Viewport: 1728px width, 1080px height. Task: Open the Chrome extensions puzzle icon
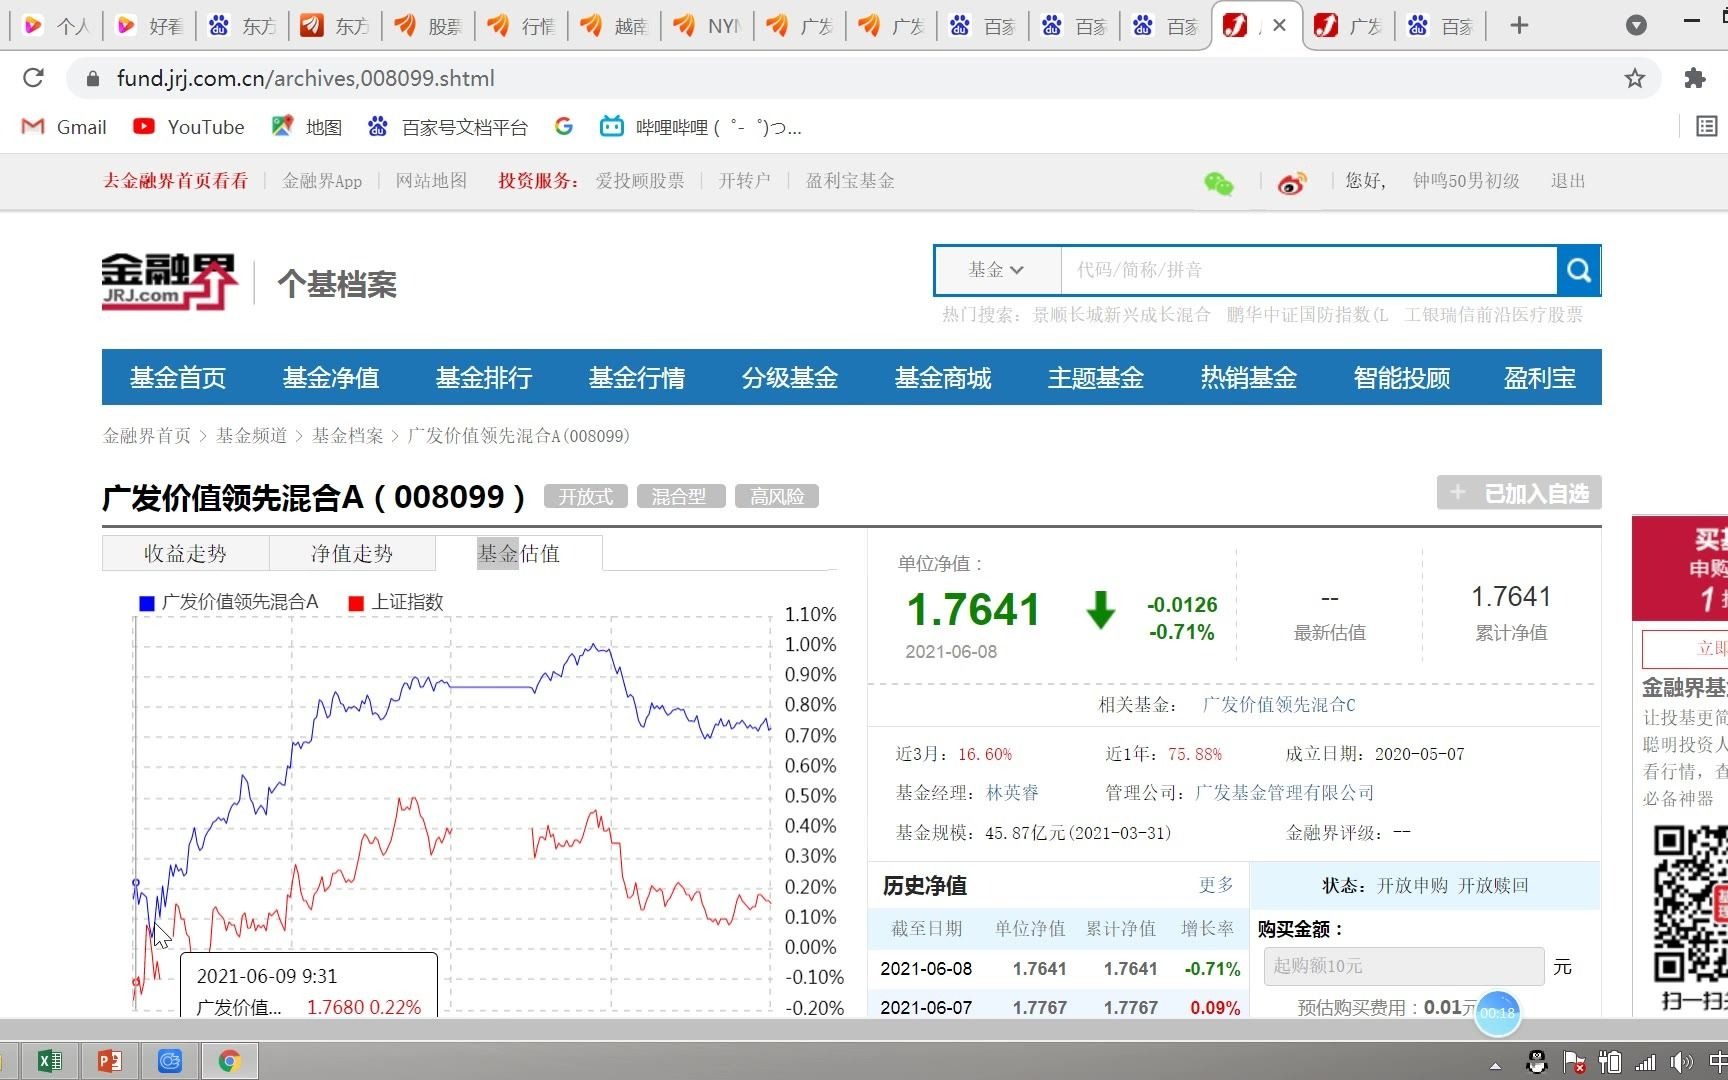click(1694, 78)
